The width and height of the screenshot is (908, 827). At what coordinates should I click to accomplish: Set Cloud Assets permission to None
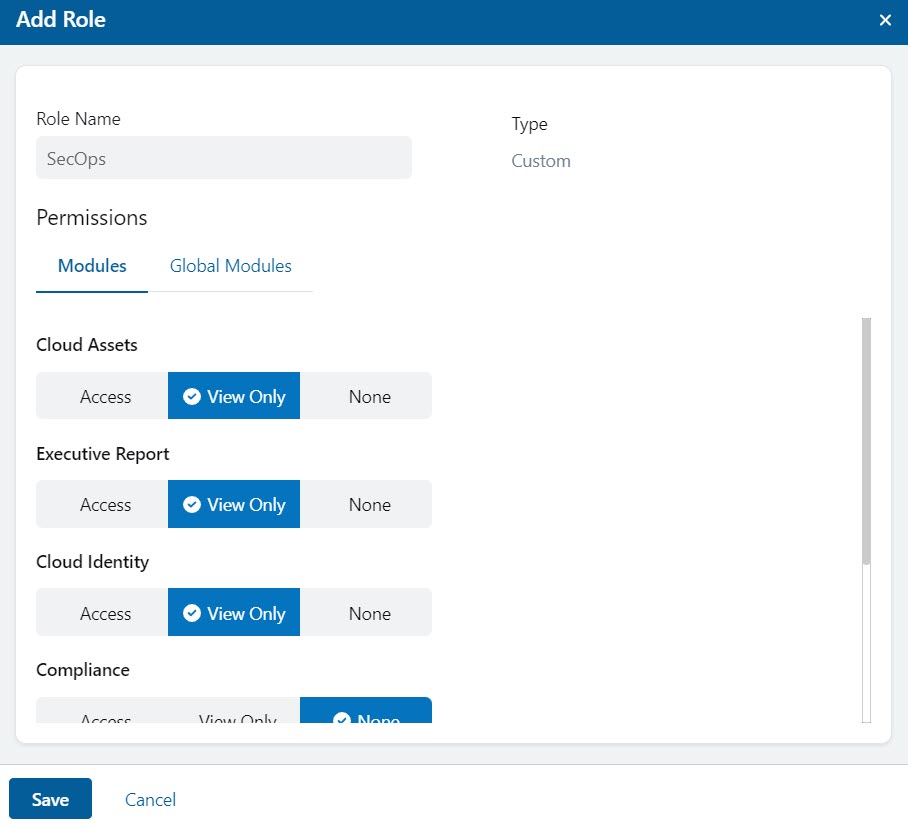[368, 396]
